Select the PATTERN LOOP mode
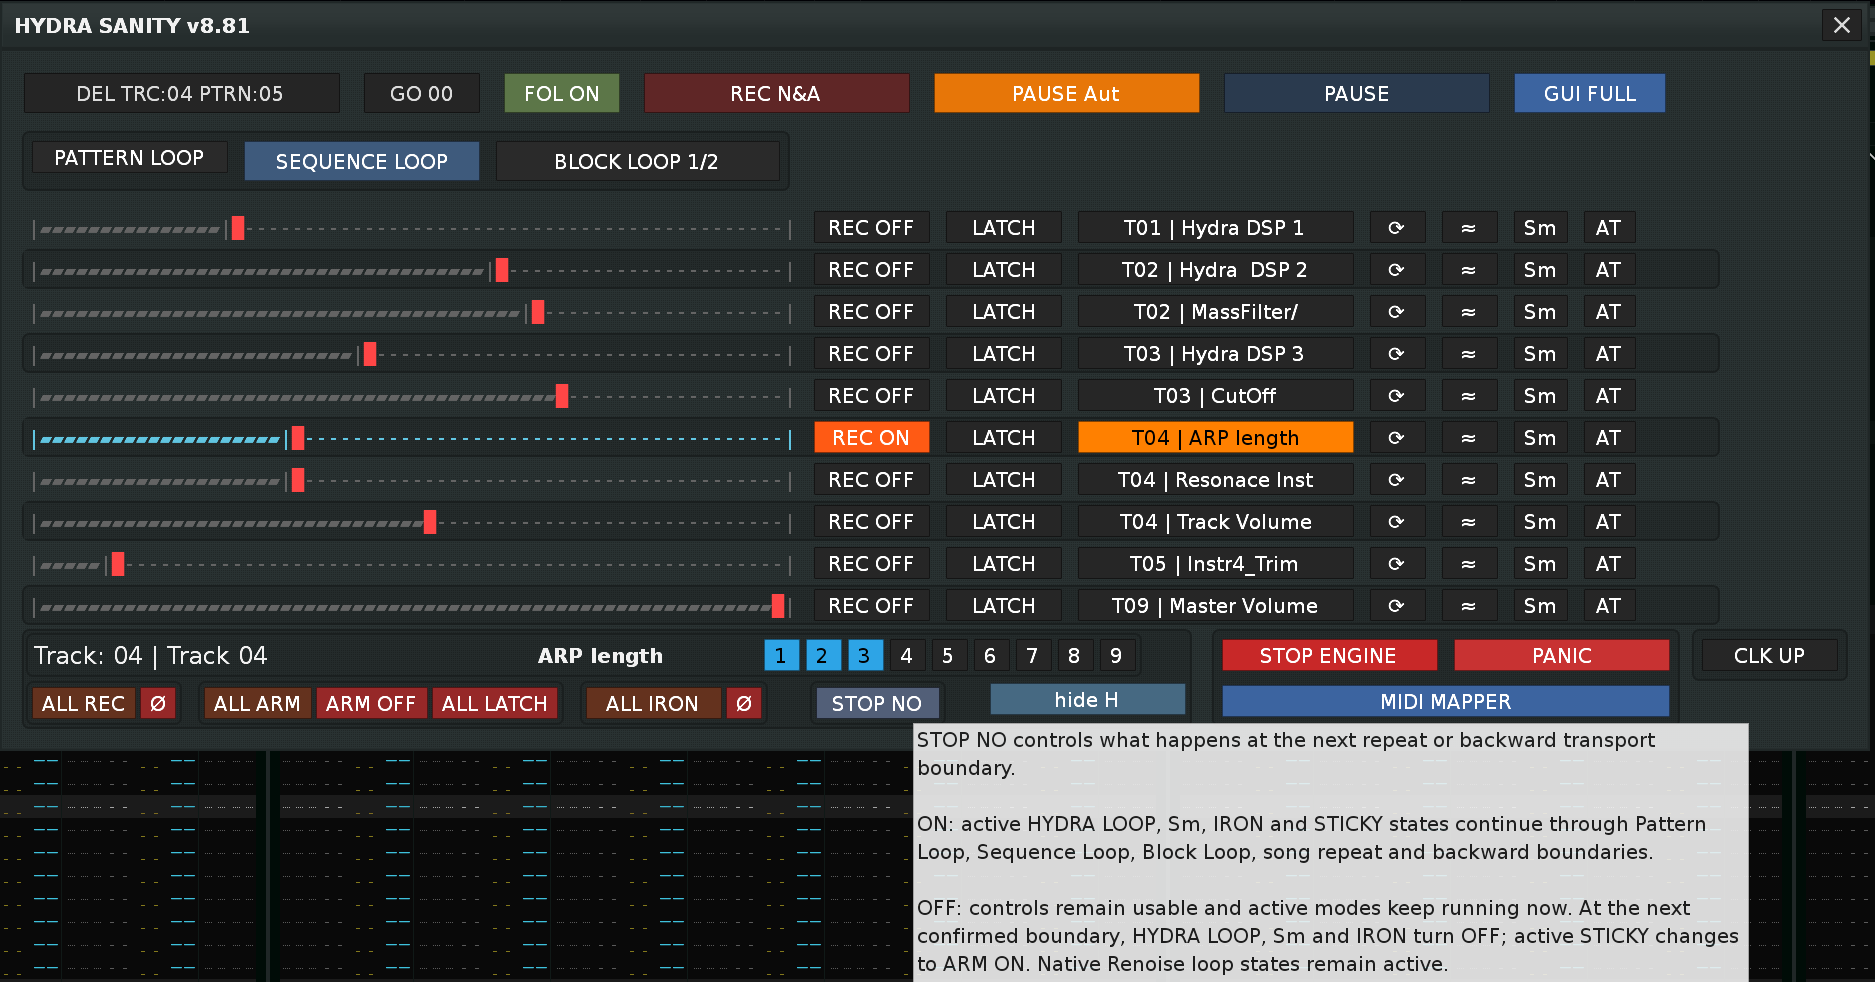Viewport: 1875px width, 982px height. 129,158
